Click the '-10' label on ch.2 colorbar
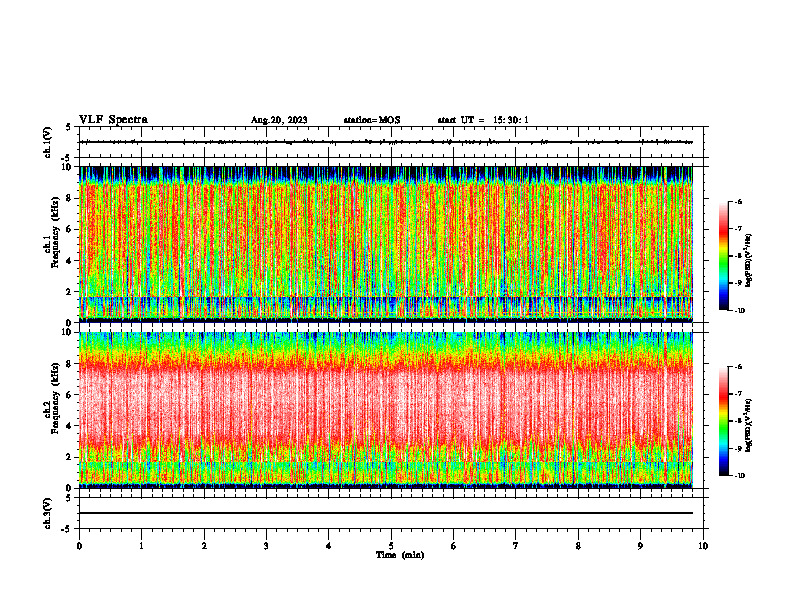The image size is (792, 612). pos(740,475)
